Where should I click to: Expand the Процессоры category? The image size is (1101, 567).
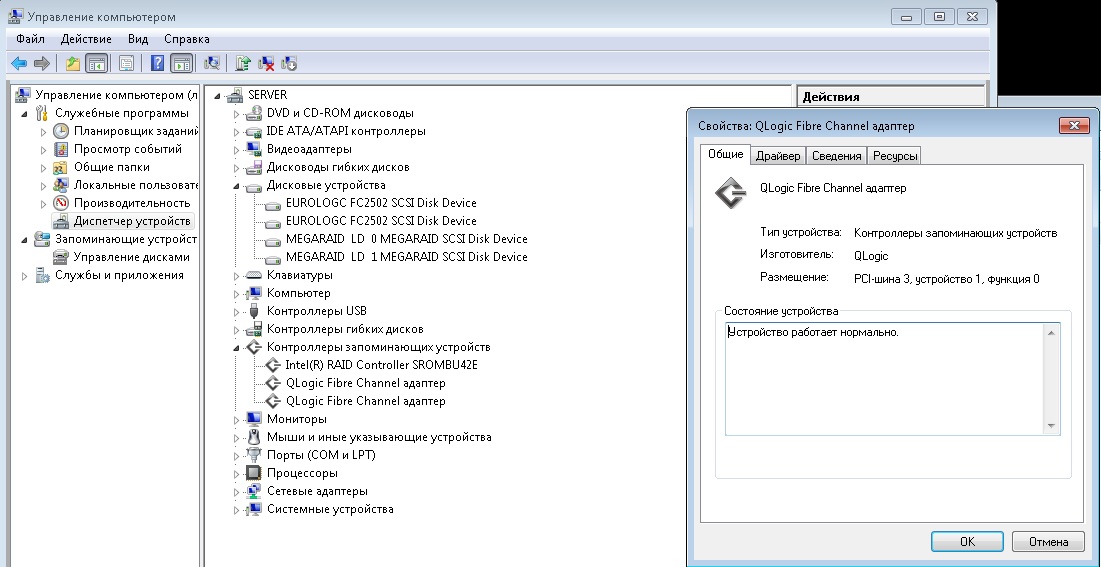237,474
